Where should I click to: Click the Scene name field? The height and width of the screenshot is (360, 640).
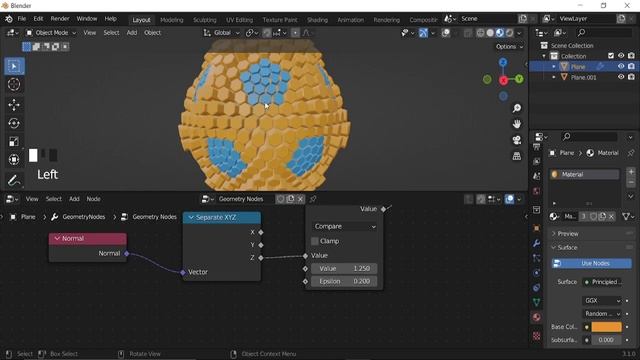(x=488, y=19)
